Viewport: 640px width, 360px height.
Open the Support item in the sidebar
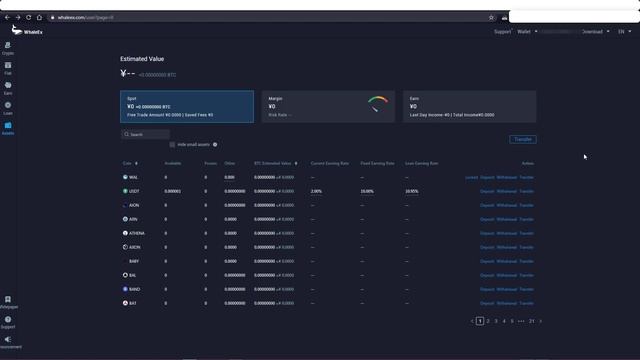[8, 322]
